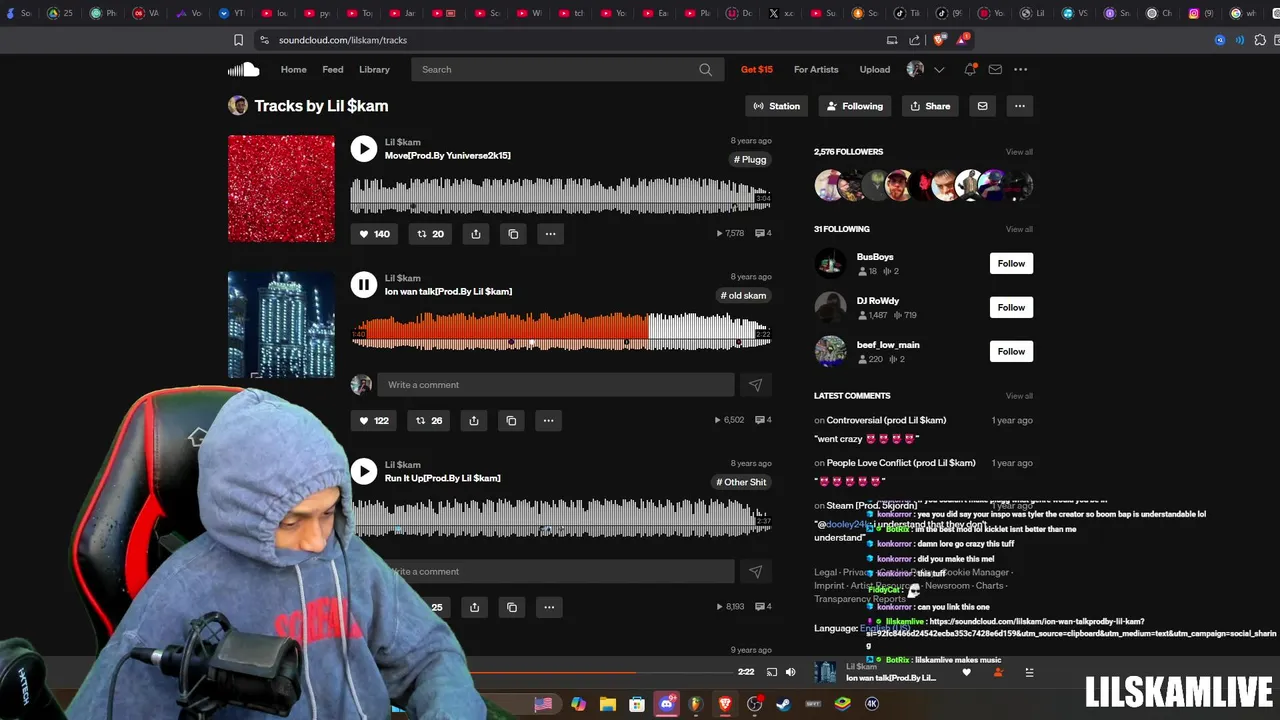
Task: Open the next-up queue in player bar
Action: (x=1029, y=673)
